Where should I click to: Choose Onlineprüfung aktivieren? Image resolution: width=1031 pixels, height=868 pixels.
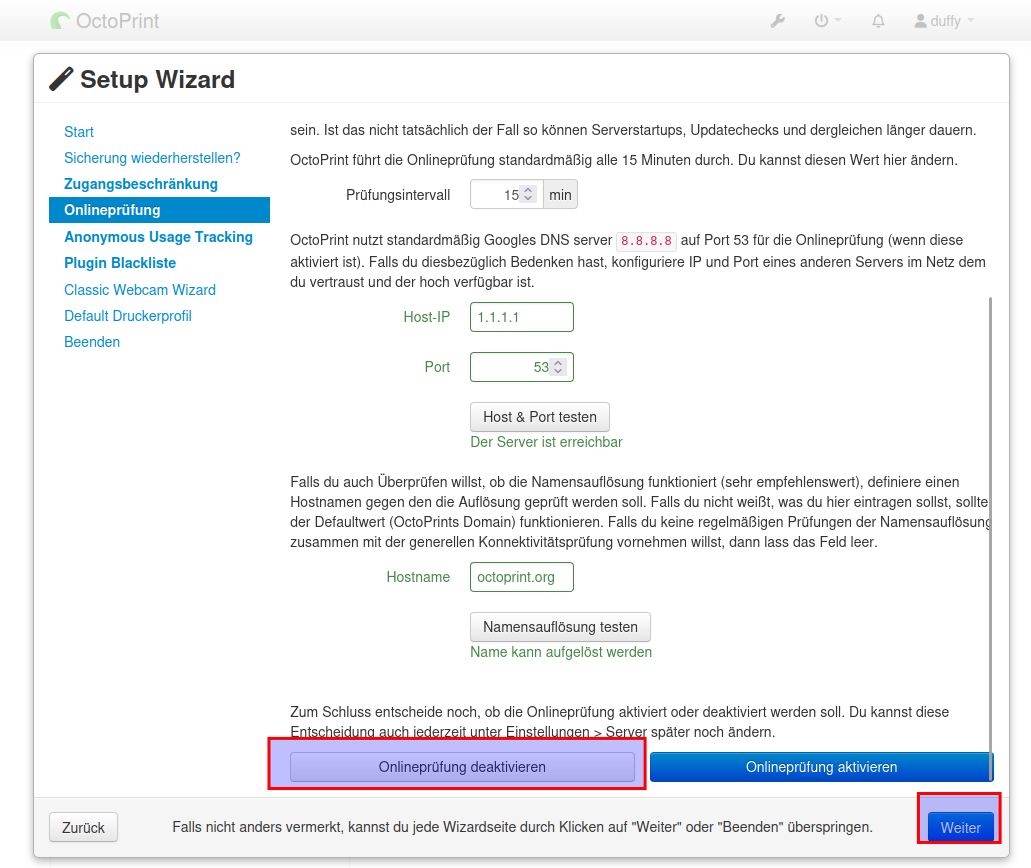click(x=821, y=767)
